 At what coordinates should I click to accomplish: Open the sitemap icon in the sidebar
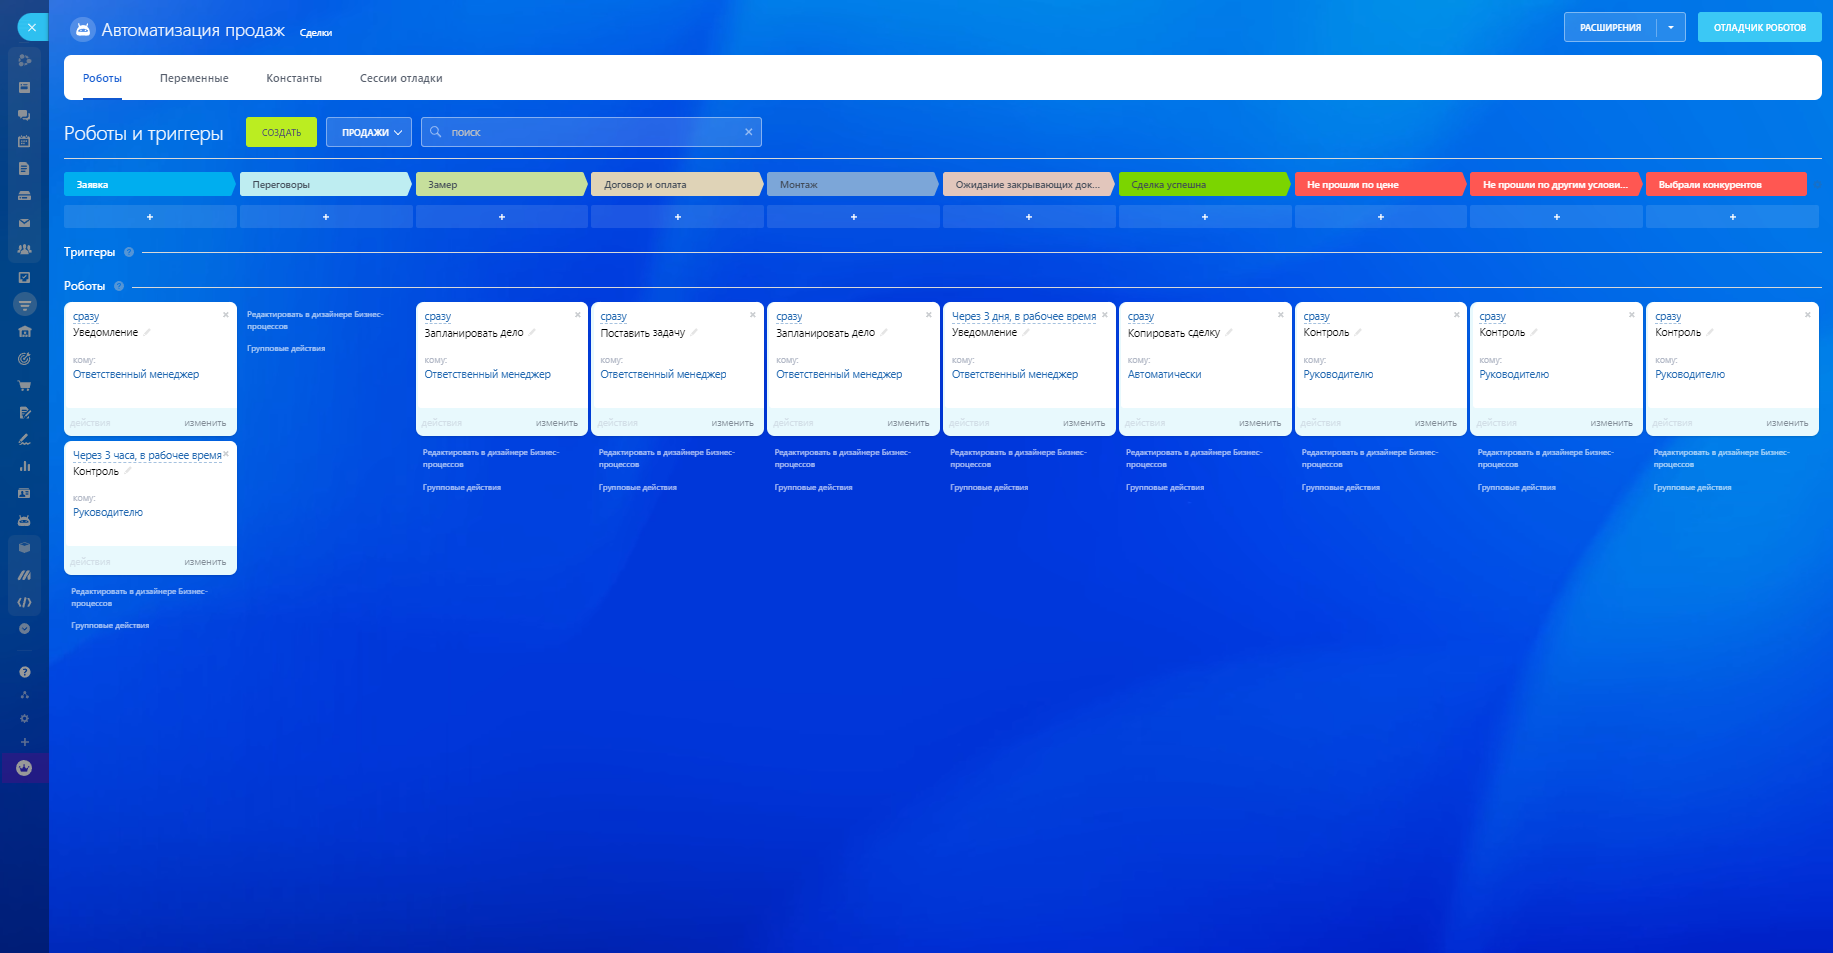[25, 695]
